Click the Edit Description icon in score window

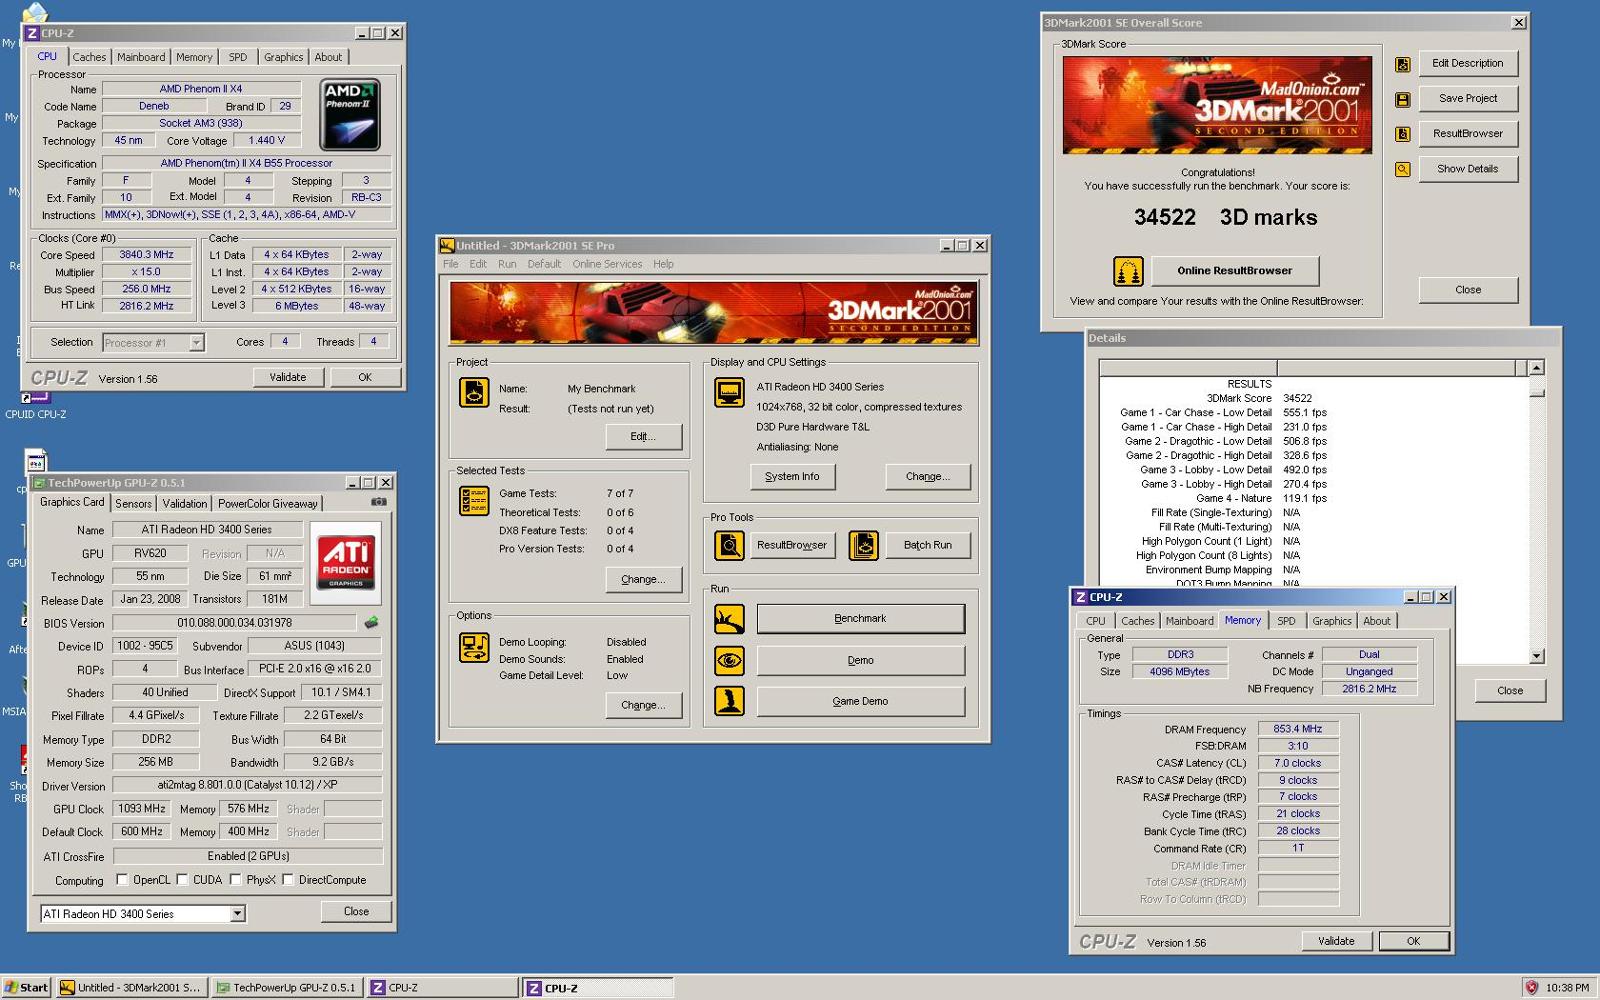click(1403, 65)
